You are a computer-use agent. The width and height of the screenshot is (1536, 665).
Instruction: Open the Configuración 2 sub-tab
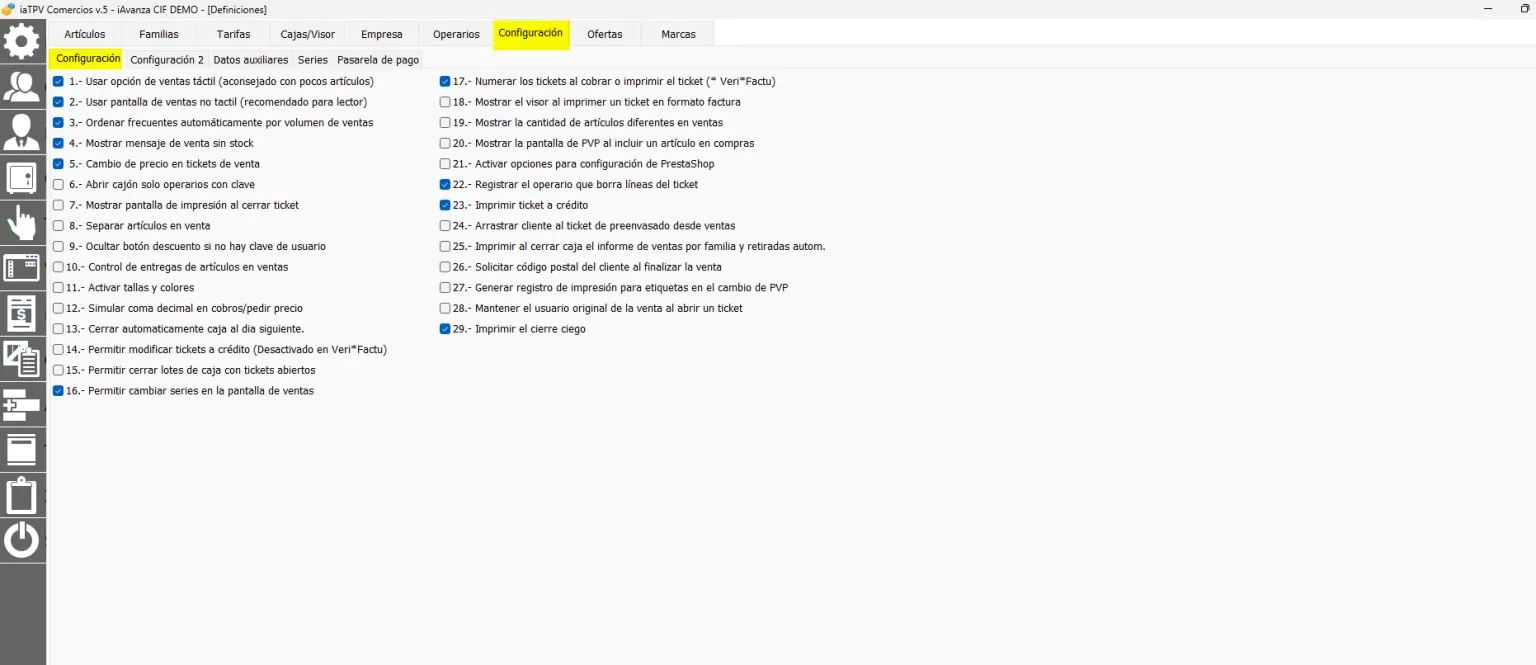167,60
